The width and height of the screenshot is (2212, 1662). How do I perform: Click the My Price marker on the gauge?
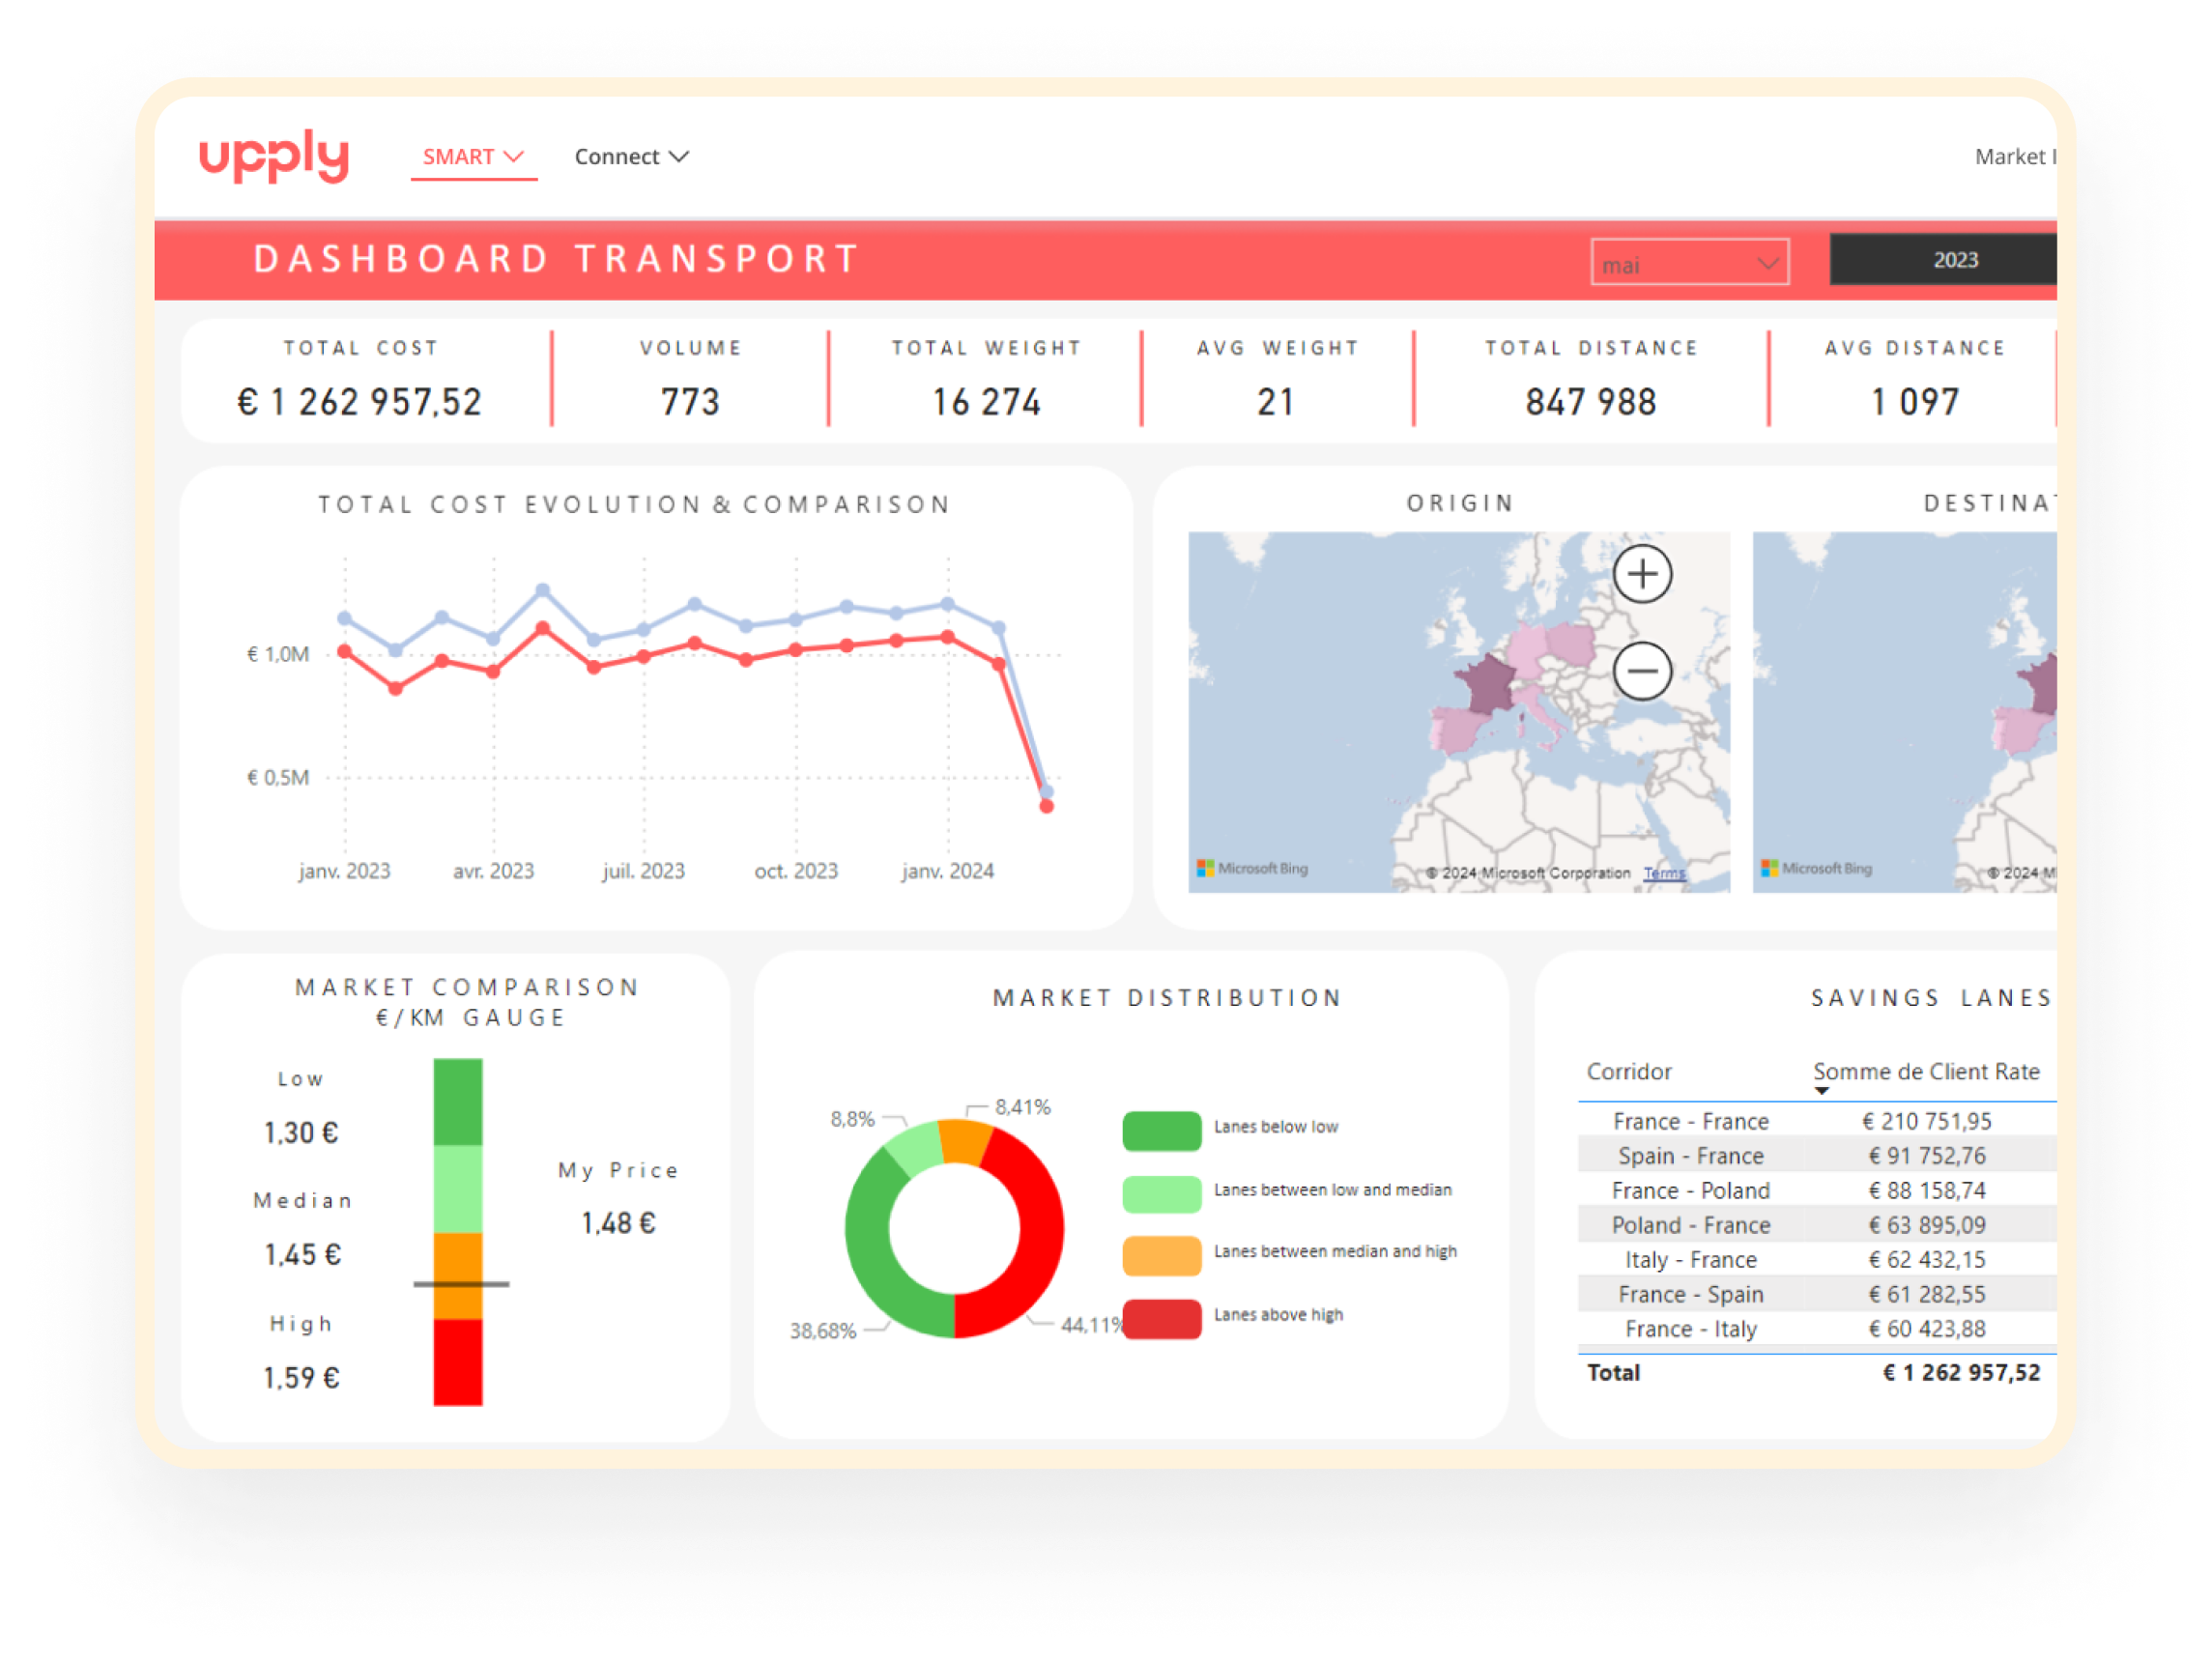pyautogui.click(x=461, y=1283)
